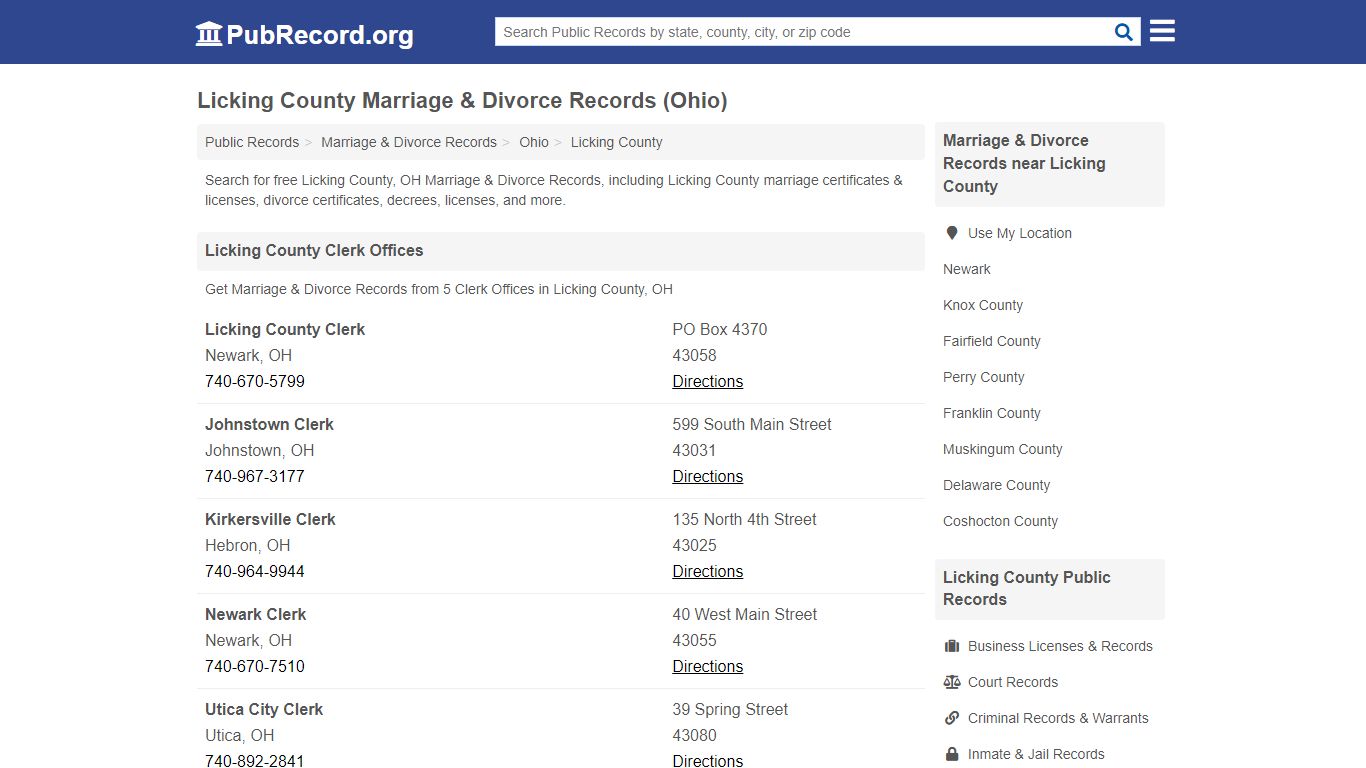Viewport: 1366px width, 768px height.
Task: Open Inmate & Jail Records link
Action: [1036, 754]
